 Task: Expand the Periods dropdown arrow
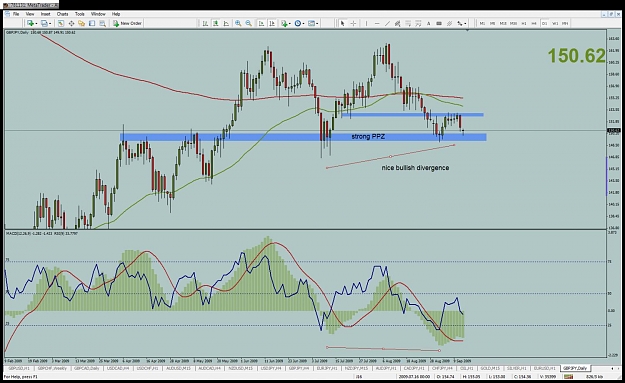pyautogui.click(x=303, y=24)
